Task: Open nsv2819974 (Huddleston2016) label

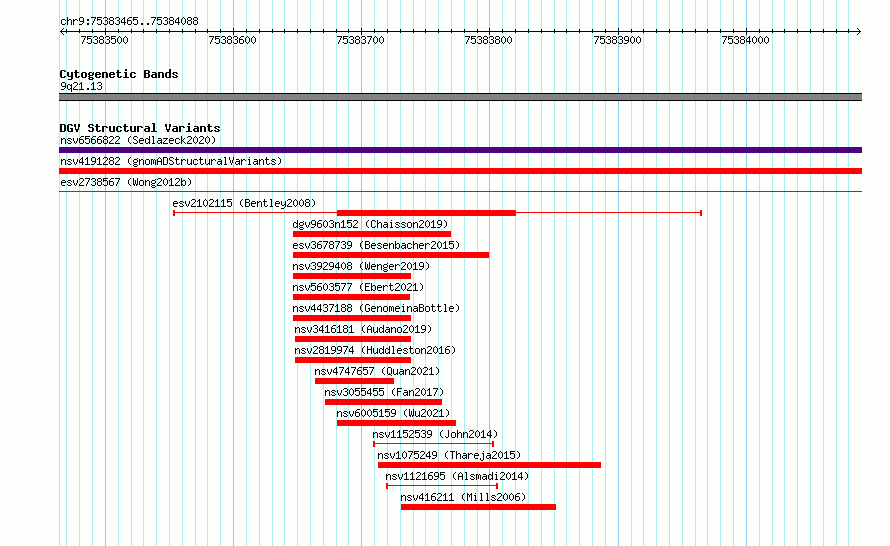Action: coord(375,350)
